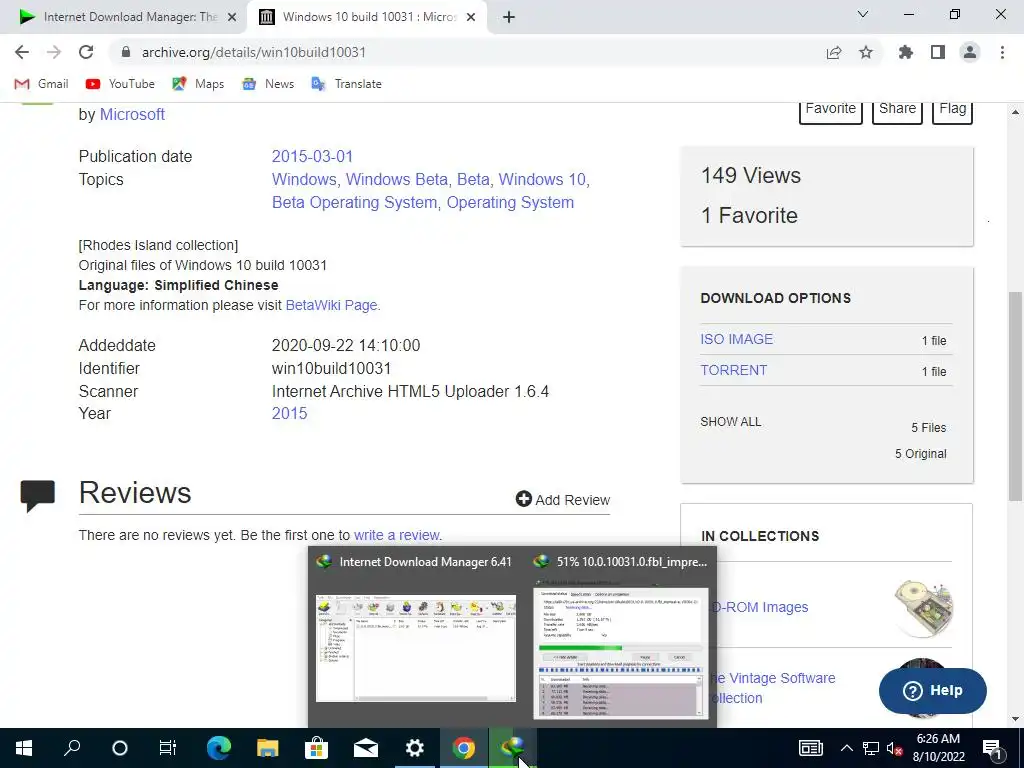Viewport: 1024px width, 768px height.
Task: Open a new browser tab
Action: pyautogui.click(x=509, y=17)
